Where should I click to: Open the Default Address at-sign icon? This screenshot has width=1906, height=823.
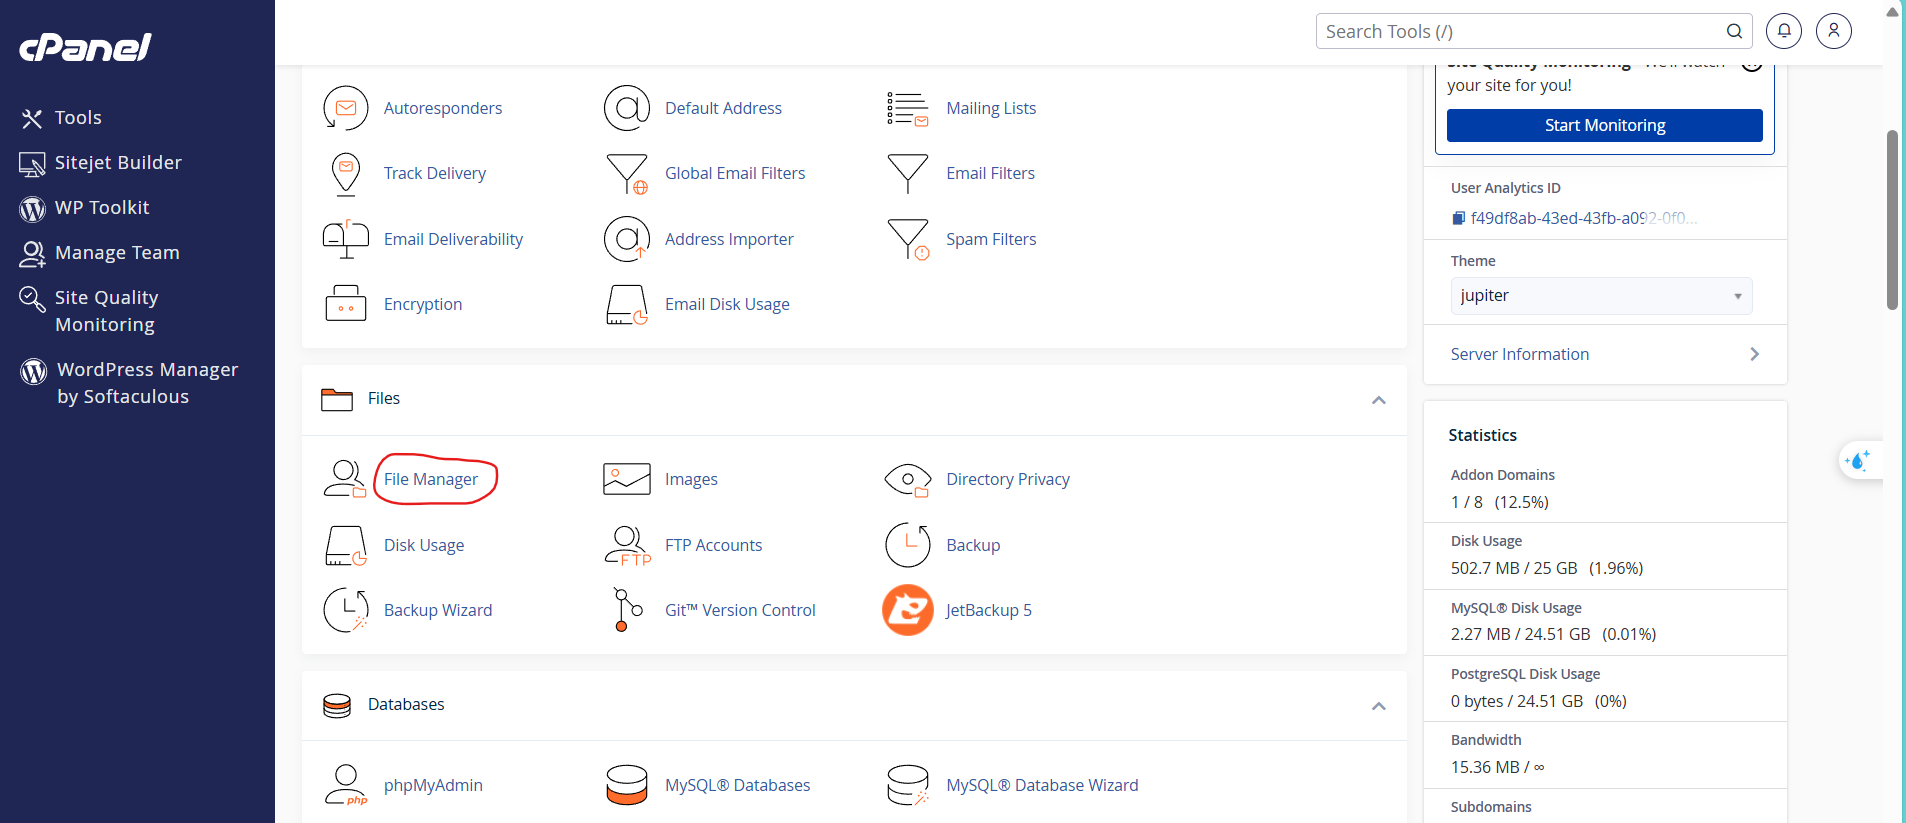coord(627,108)
